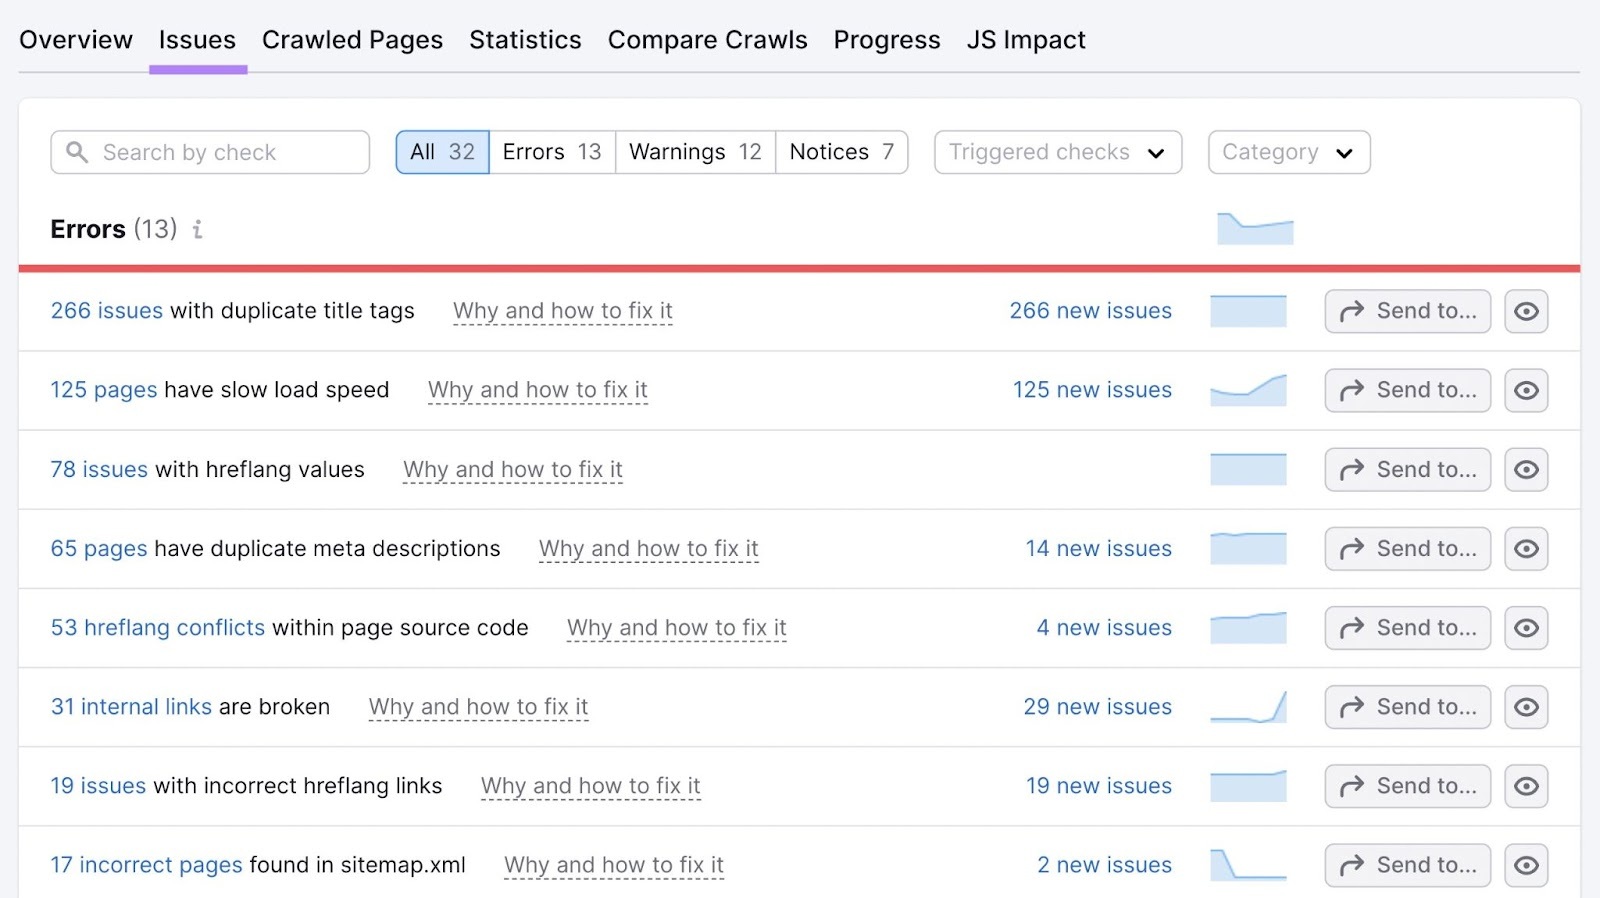Screen dimensions: 1600x898
Task: Select the All 32 filter
Action: point(442,152)
